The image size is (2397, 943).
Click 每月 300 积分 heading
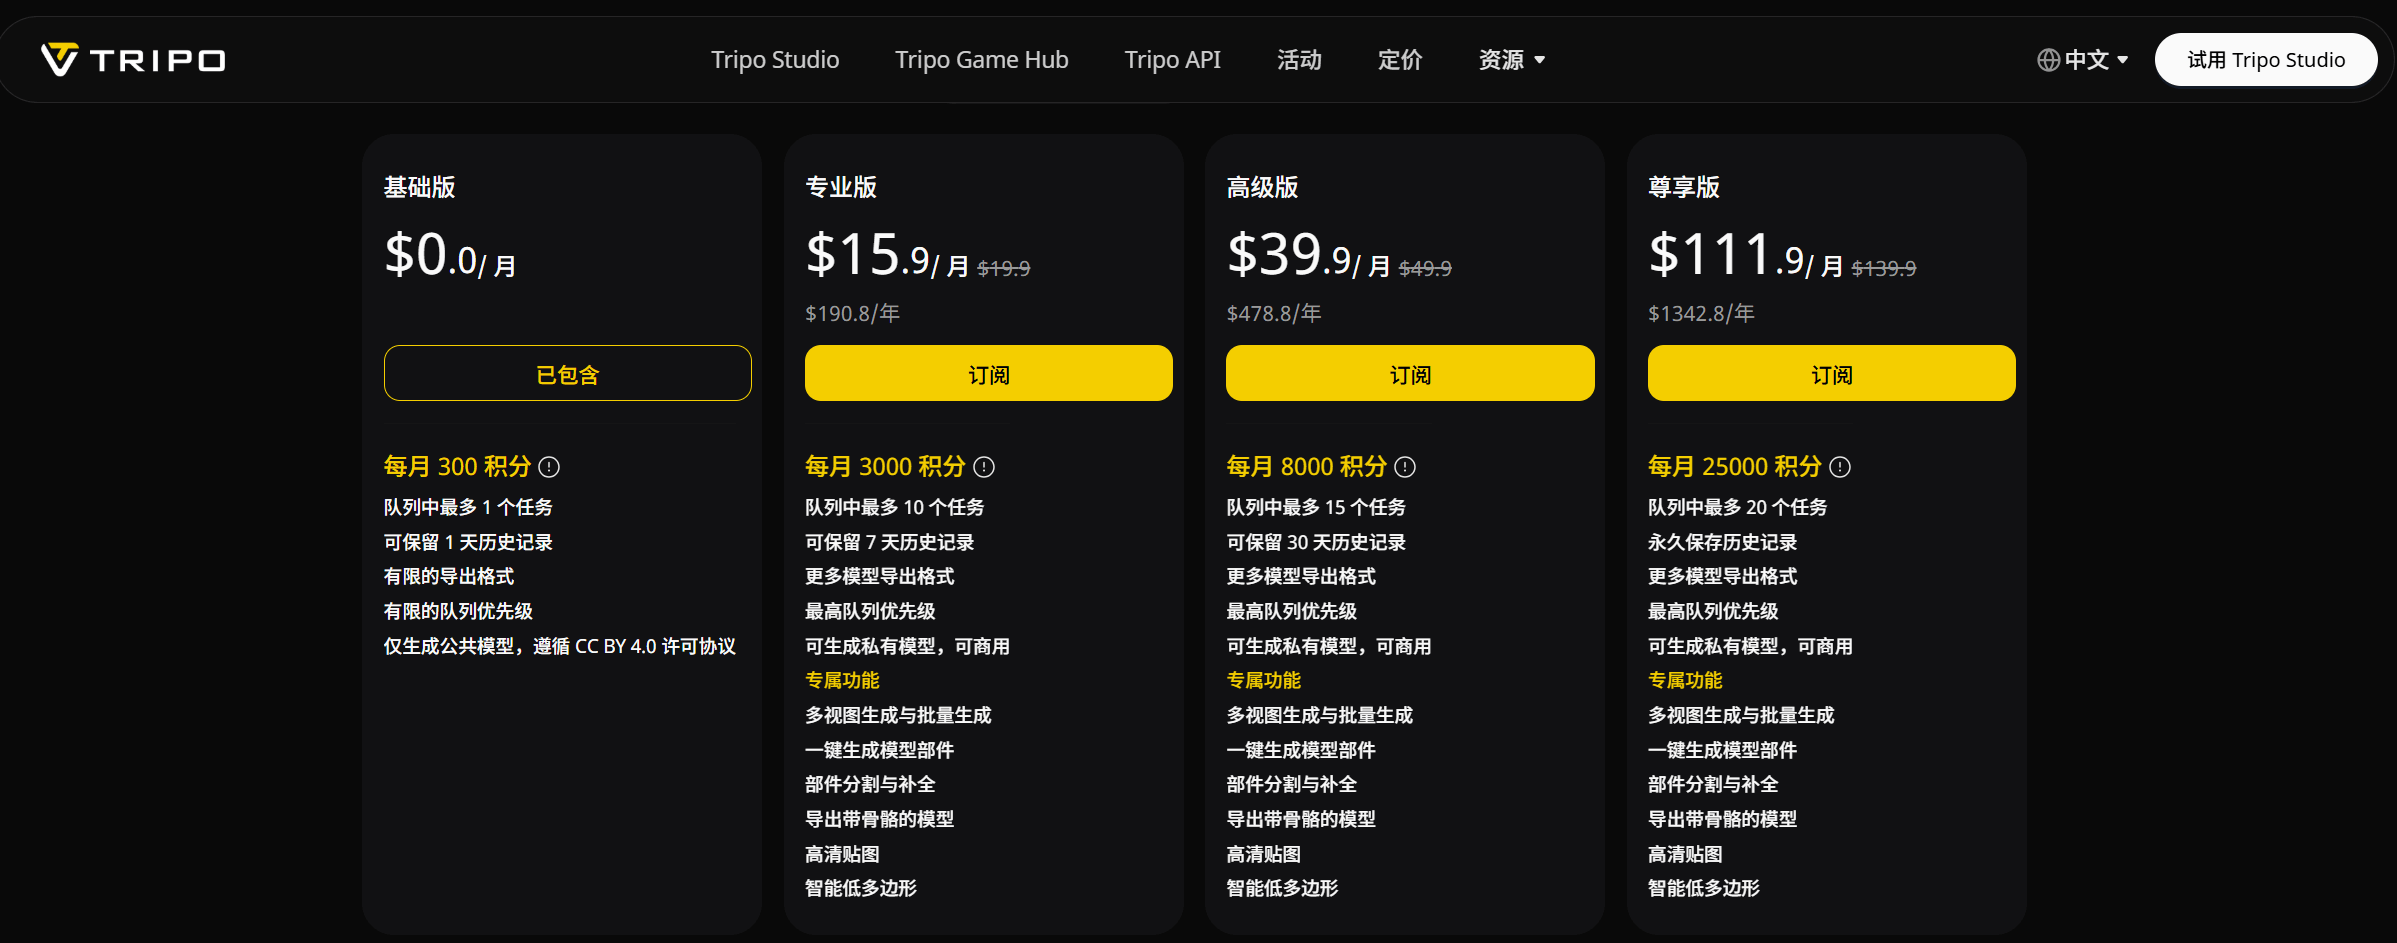[x=458, y=467]
